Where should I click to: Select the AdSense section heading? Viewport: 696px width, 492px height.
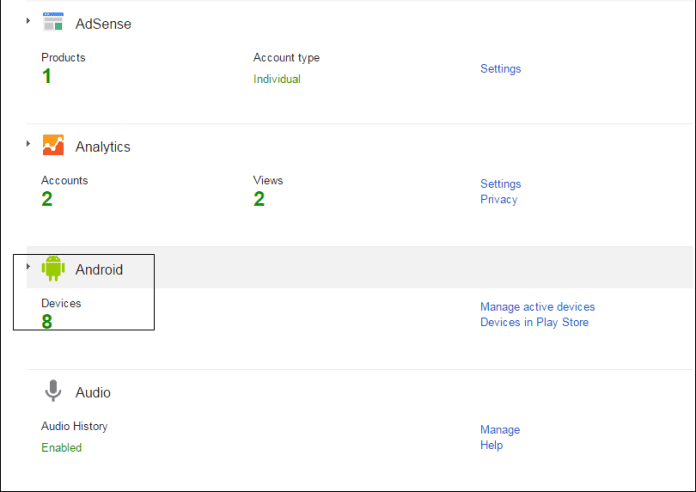click(x=103, y=23)
